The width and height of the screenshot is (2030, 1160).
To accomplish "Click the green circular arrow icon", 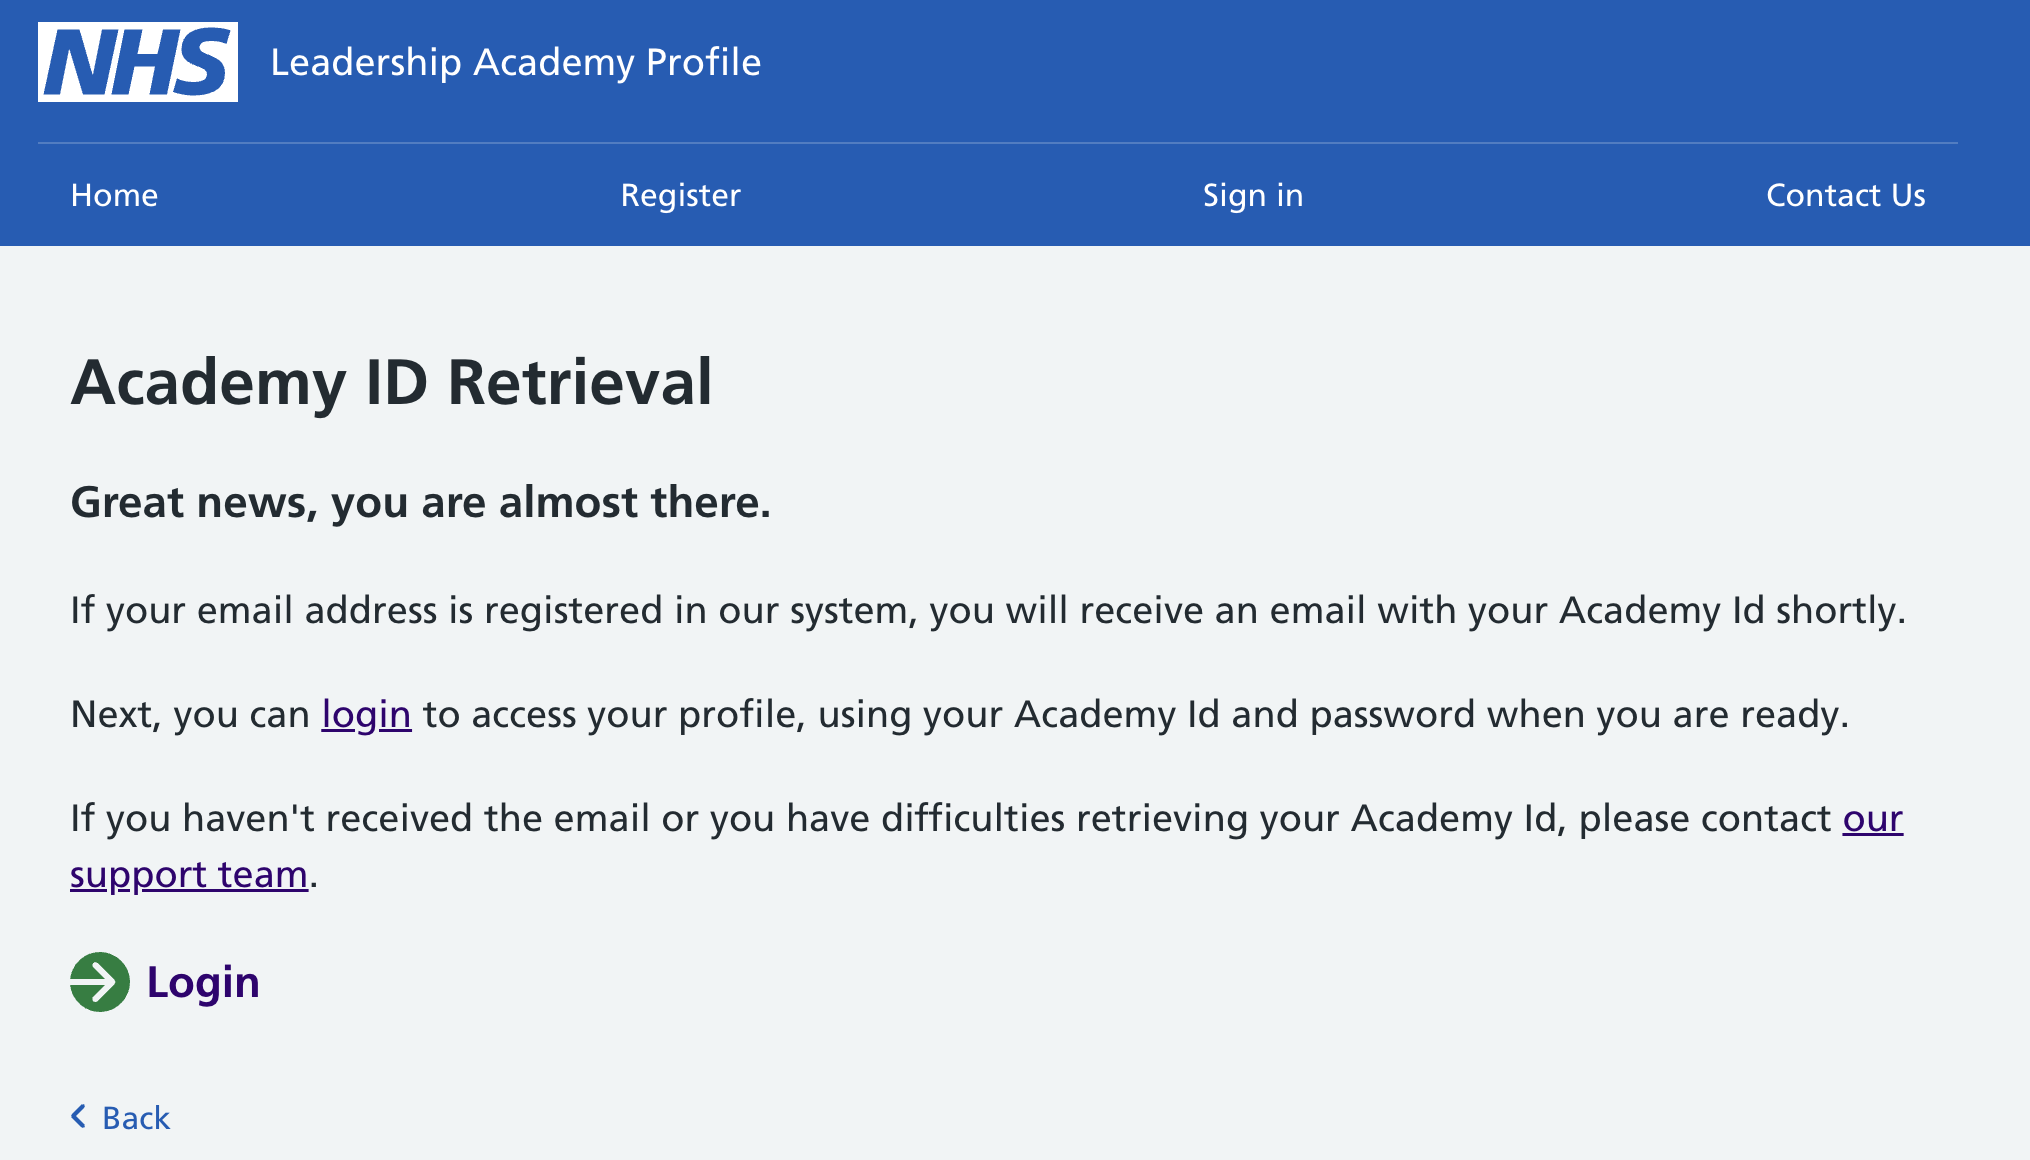I will pyautogui.click(x=100, y=982).
